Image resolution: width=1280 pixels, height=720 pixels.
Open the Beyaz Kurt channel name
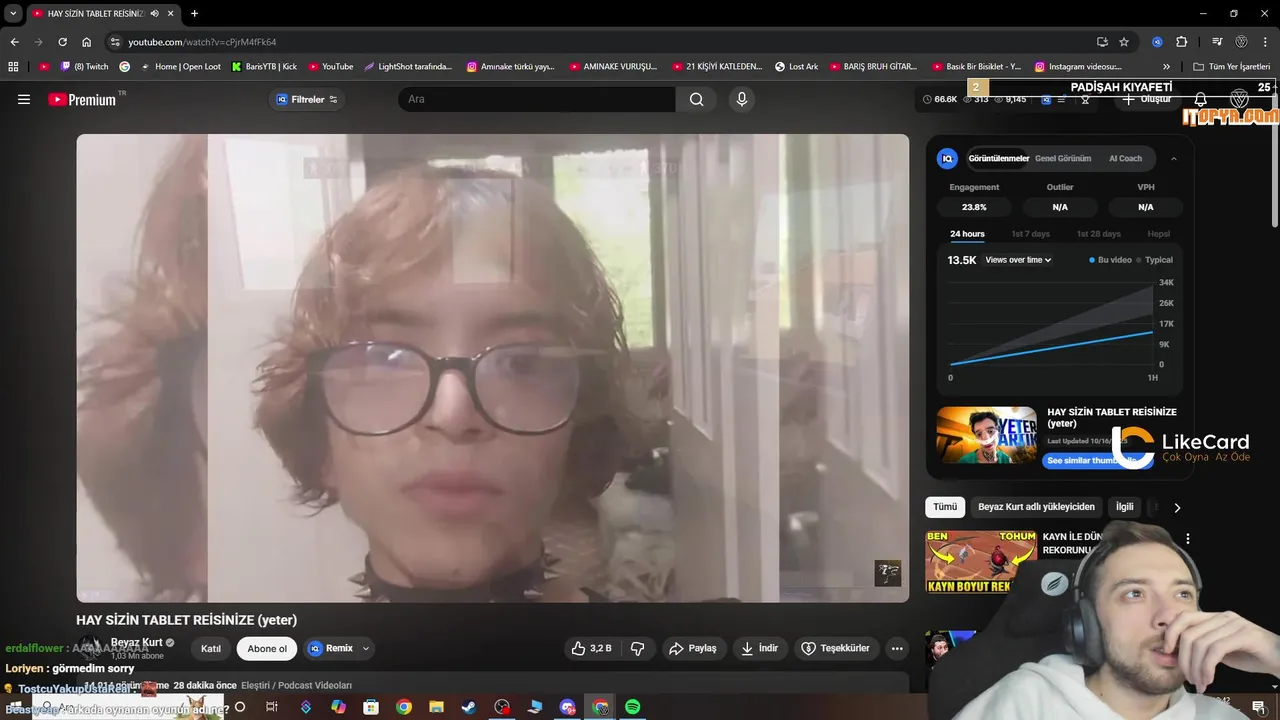click(136, 642)
